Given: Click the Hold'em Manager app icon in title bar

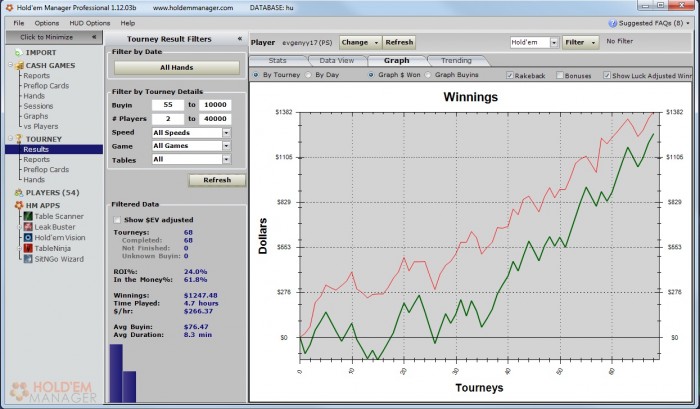Looking at the screenshot, I should (9, 7).
